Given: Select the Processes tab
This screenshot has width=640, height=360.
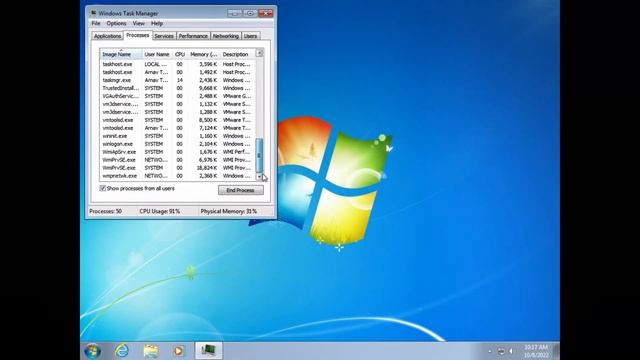Looking at the screenshot, I should (138, 35).
